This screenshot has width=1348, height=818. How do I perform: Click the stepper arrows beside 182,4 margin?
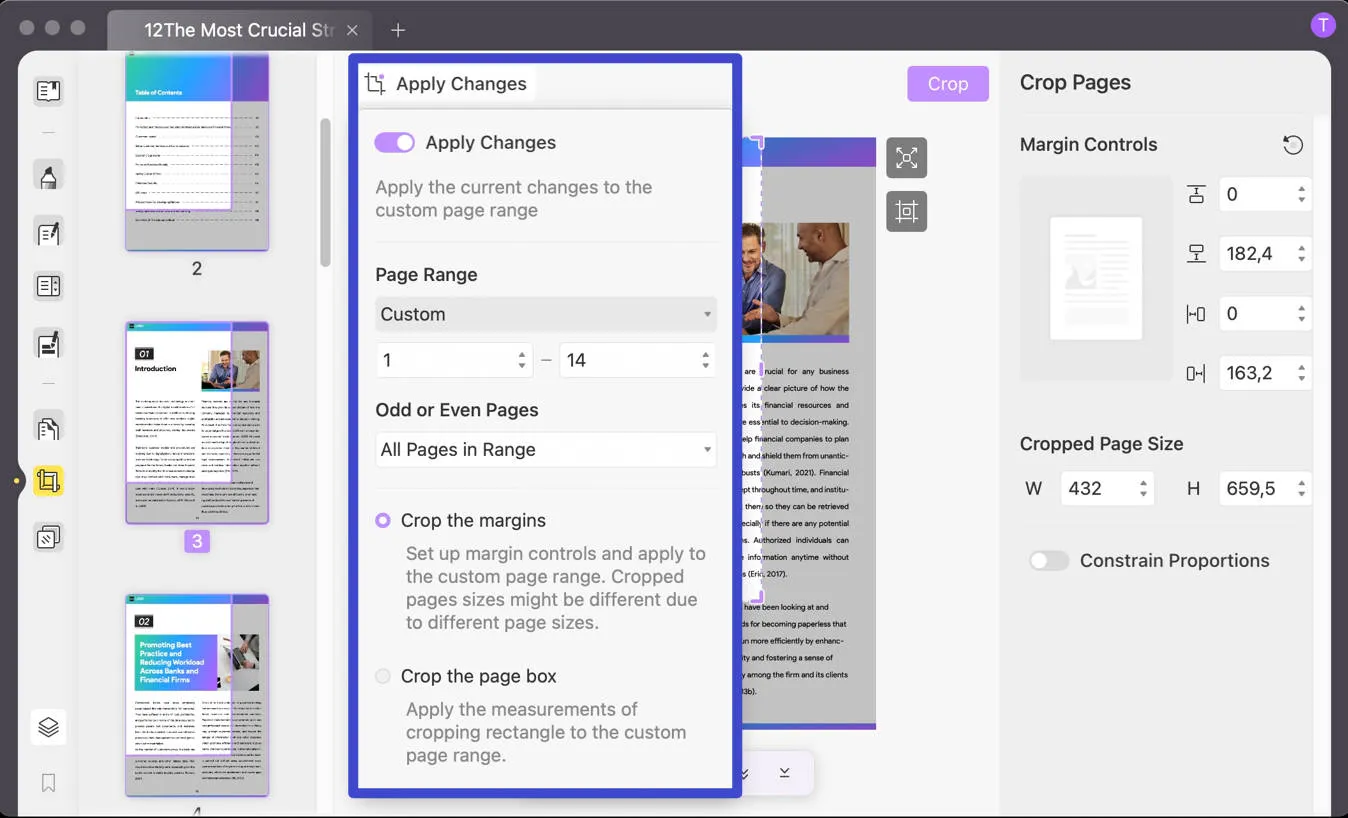pyautogui.click(x=1301, y=254)
